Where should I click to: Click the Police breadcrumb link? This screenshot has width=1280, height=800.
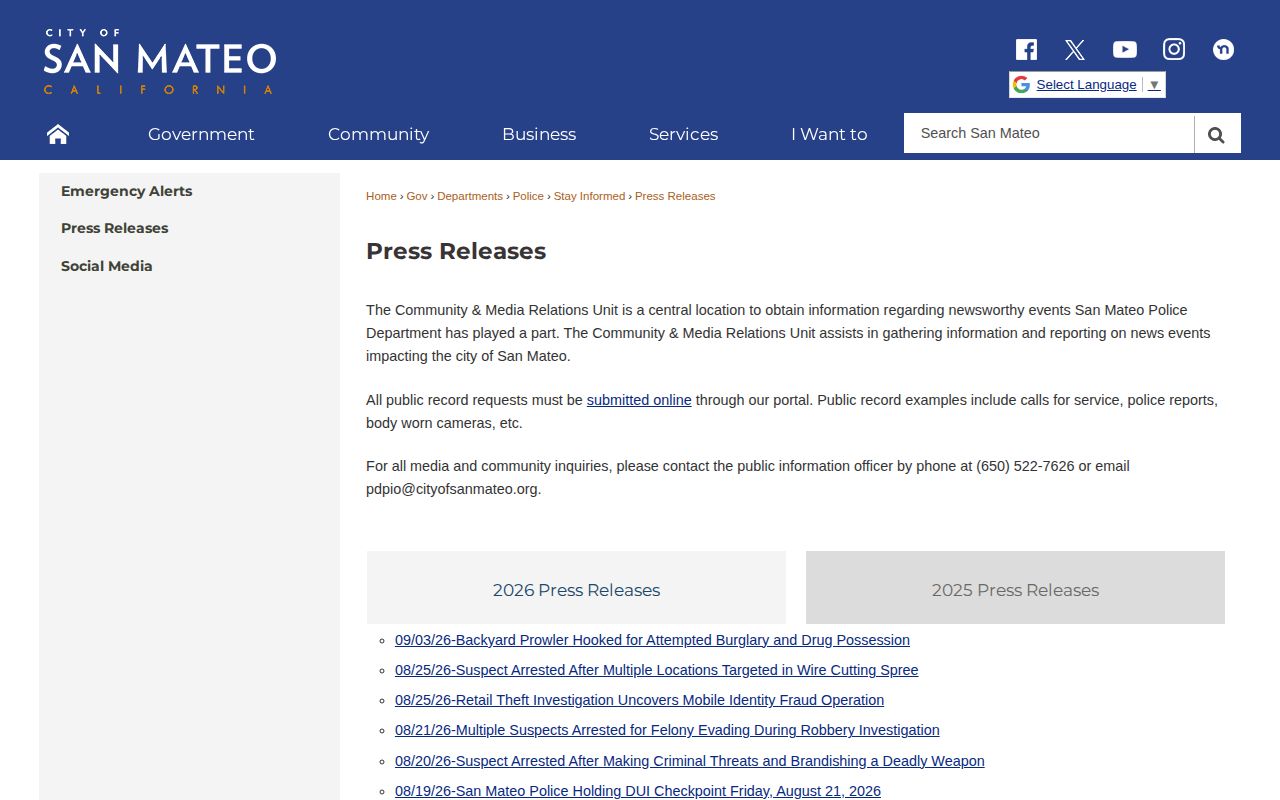click(x=528, y=196)
